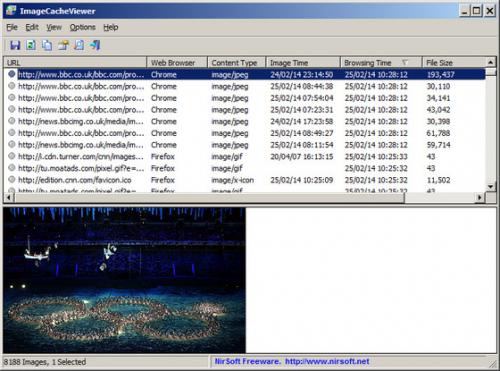Click the ImageCacheViewer title bar application icon
500x371 pixels.
pyautogui.click(x=11, y=11)
